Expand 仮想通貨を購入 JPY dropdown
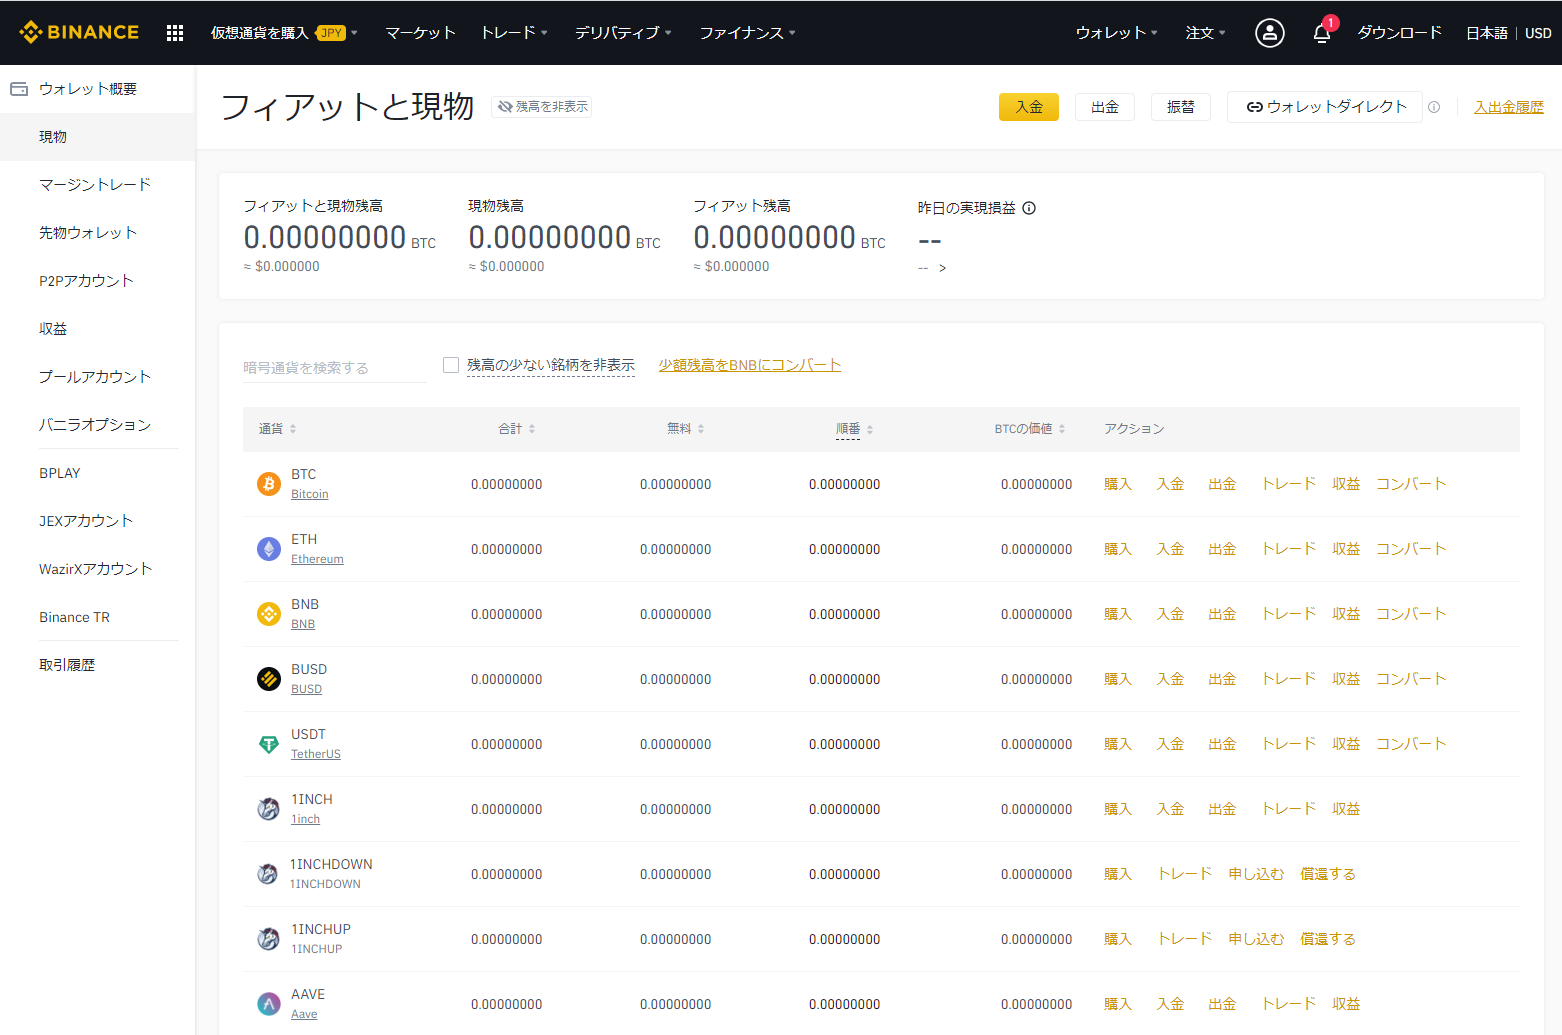The height and width of the screenshot is (1035, 1562). [284, 33]
